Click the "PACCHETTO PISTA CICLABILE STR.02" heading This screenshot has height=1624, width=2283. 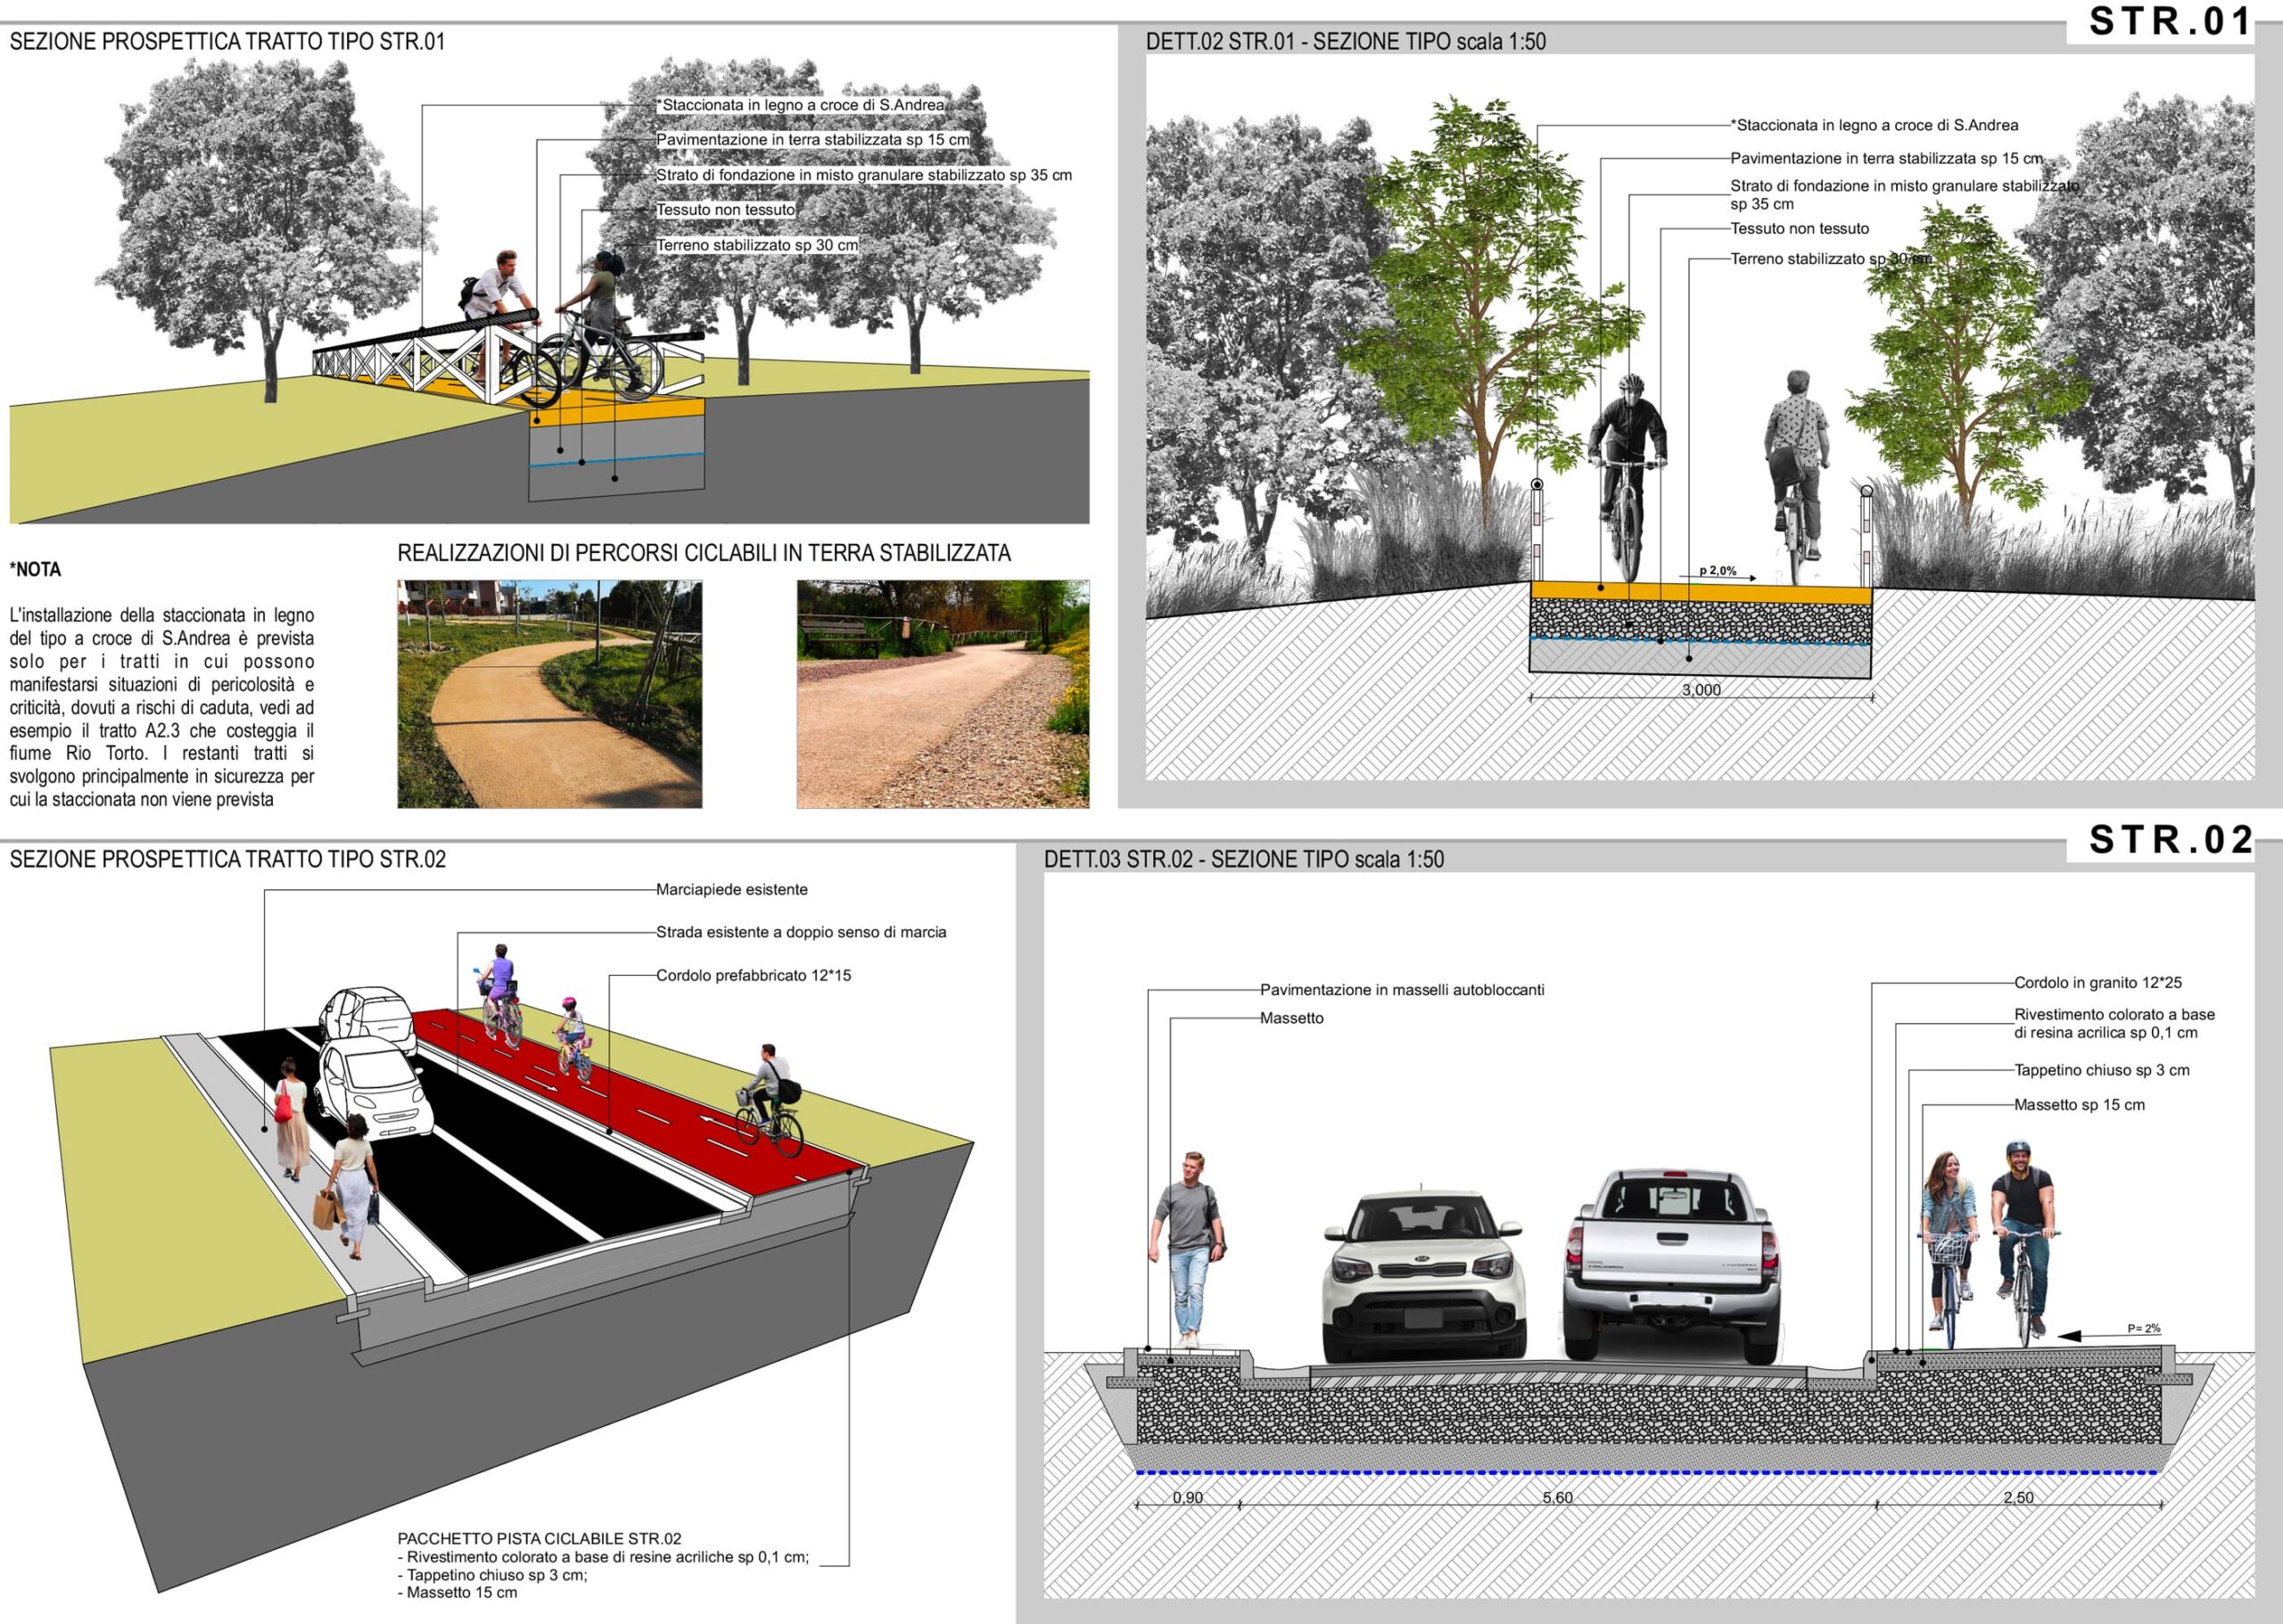pyautogui.click(x=539, y=1539)
